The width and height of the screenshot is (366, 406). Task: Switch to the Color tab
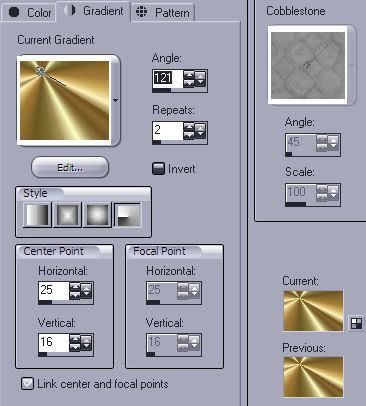[29, 13]
